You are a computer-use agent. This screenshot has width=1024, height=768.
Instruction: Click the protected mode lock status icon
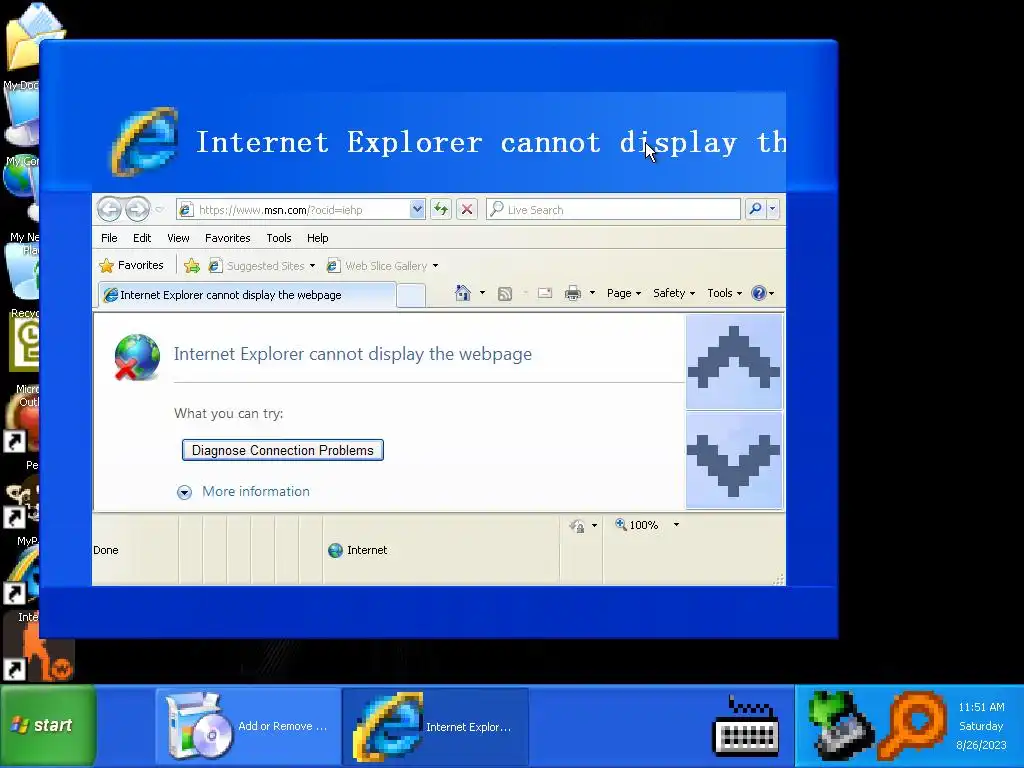pyautogui.click(x=577, y=526)
